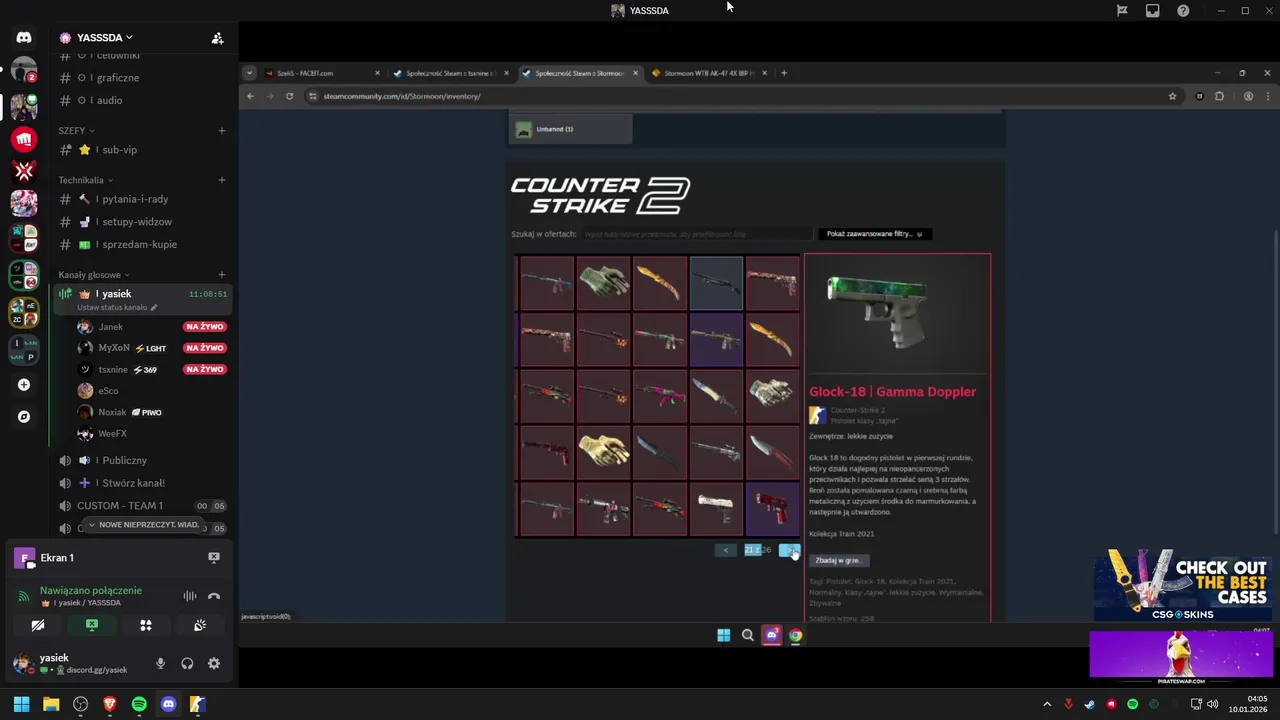Open Brave browser from the Windows taskbar

[x=110, y=704]
